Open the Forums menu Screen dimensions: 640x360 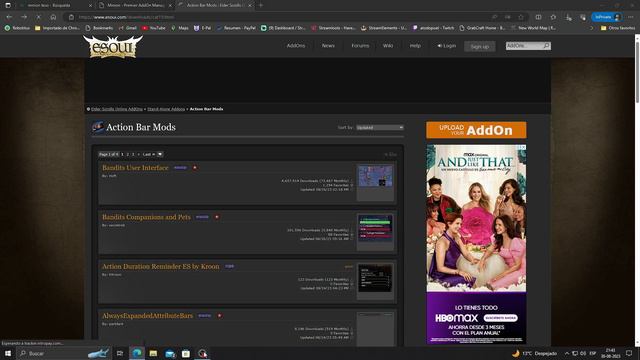[360, 46]
